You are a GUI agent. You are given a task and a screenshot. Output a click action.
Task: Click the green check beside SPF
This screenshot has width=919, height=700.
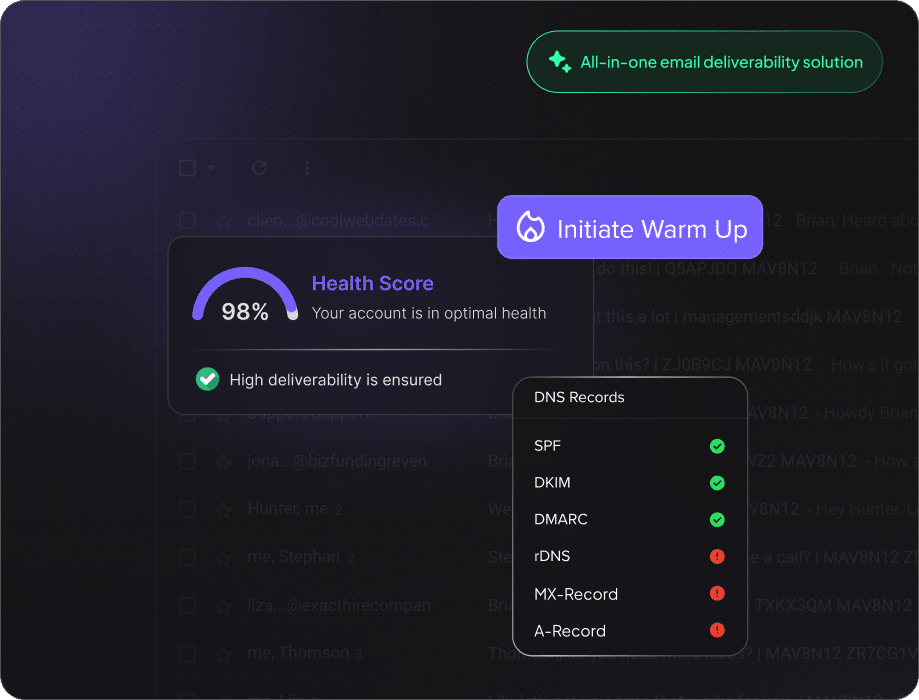coord(717,446)
